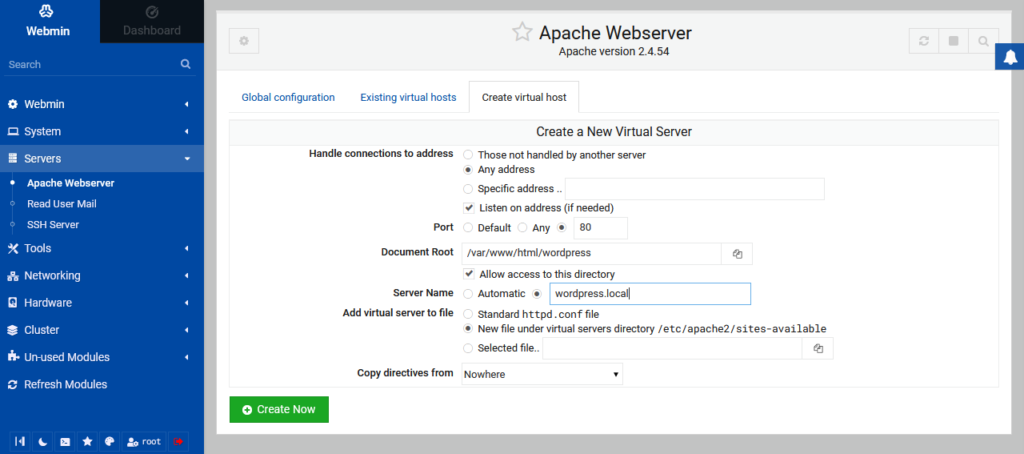Open the command shell terminal icon
Viewport: 1024px width, 454px height.
(65, 441)
